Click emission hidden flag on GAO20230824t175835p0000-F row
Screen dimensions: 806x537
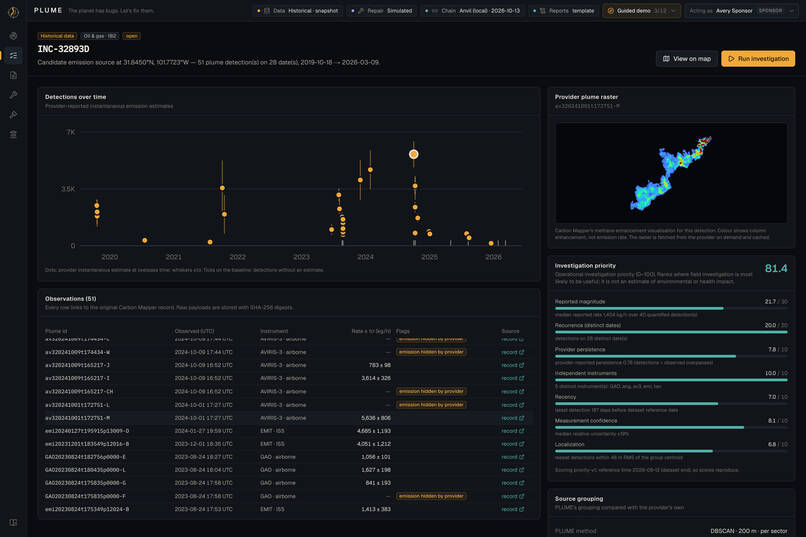pyautogui.click(x=431, y=496)
